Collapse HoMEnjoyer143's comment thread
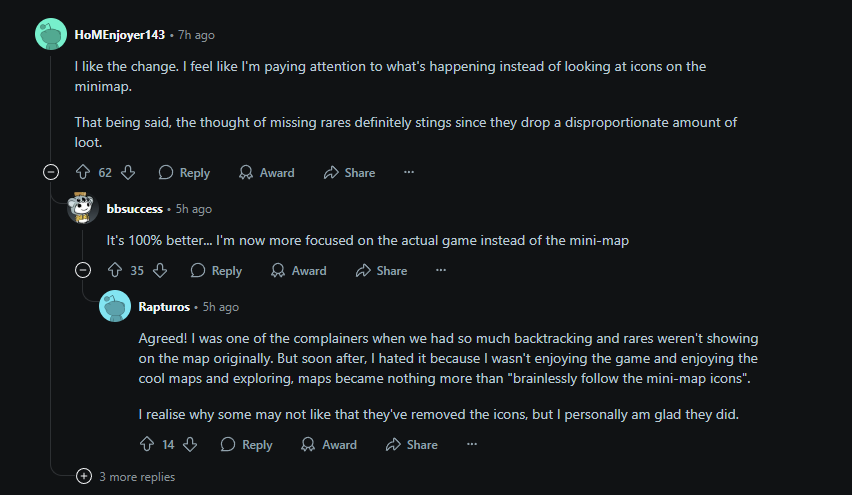This screenshot has width=852, height=495. [x=51, y=172]
